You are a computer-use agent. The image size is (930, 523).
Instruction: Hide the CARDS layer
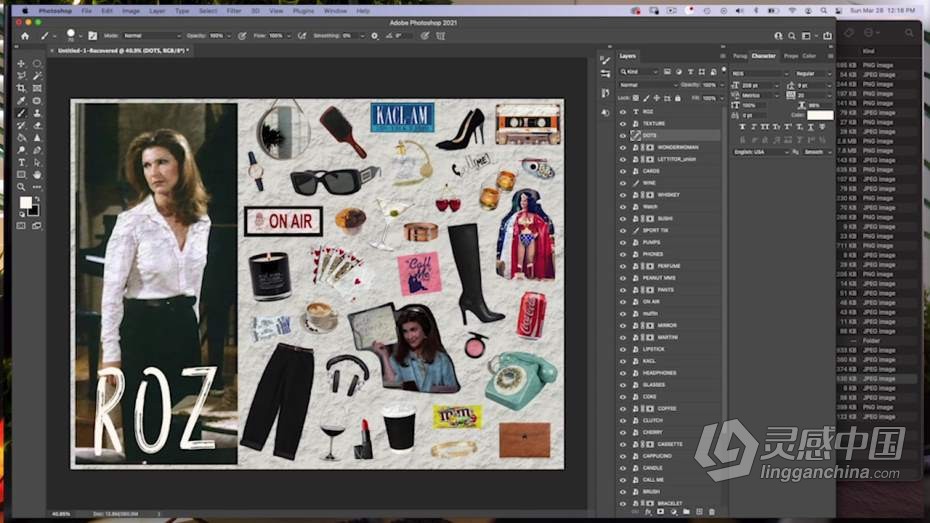click(x=623, y=171)
